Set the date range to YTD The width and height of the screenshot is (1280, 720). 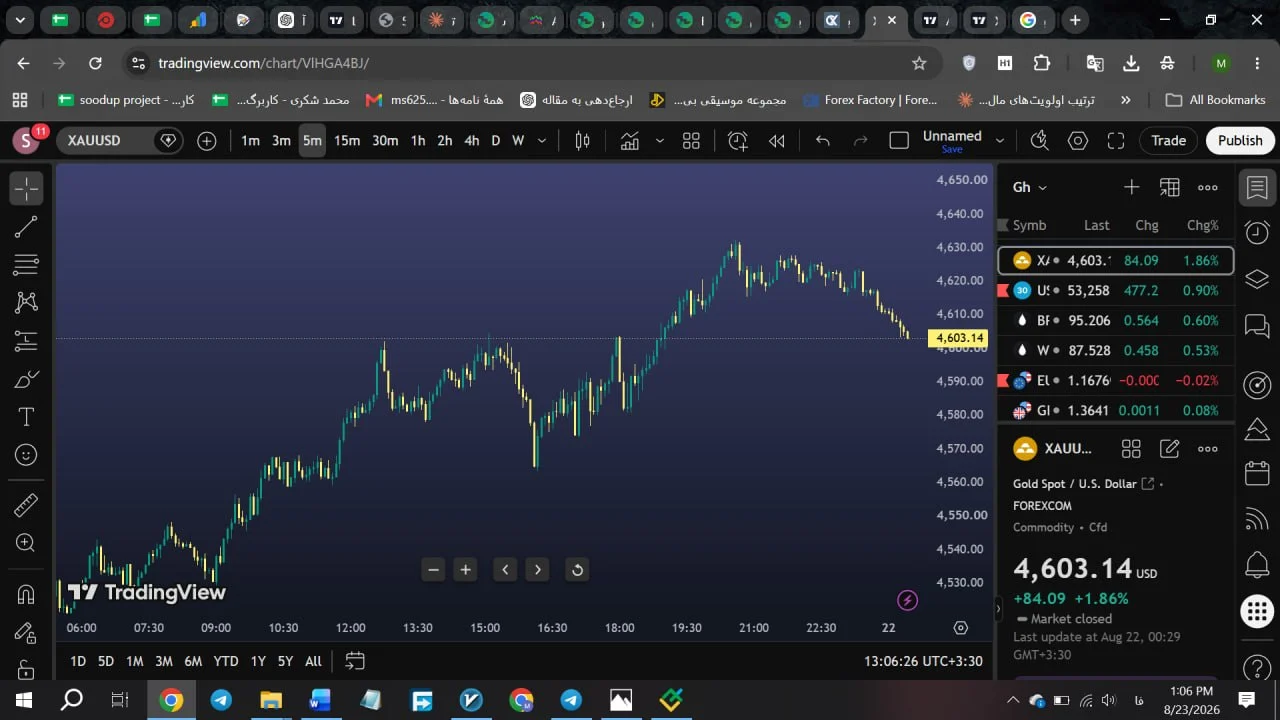tap(226, 661)
